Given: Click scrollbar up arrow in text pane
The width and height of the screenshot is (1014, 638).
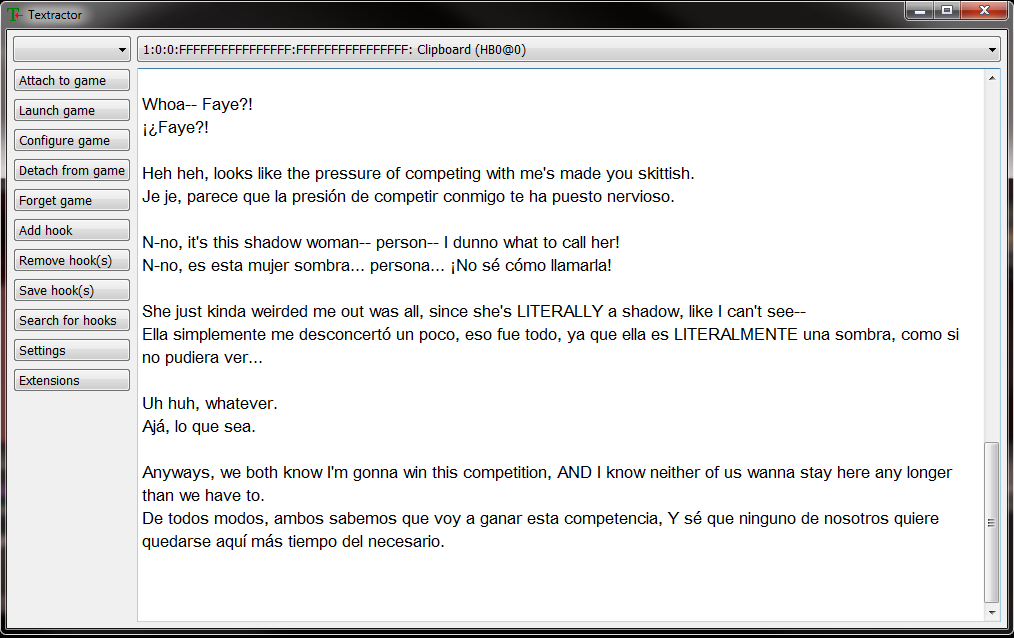Looking at the screenshot, I should [x=991, y=78].
